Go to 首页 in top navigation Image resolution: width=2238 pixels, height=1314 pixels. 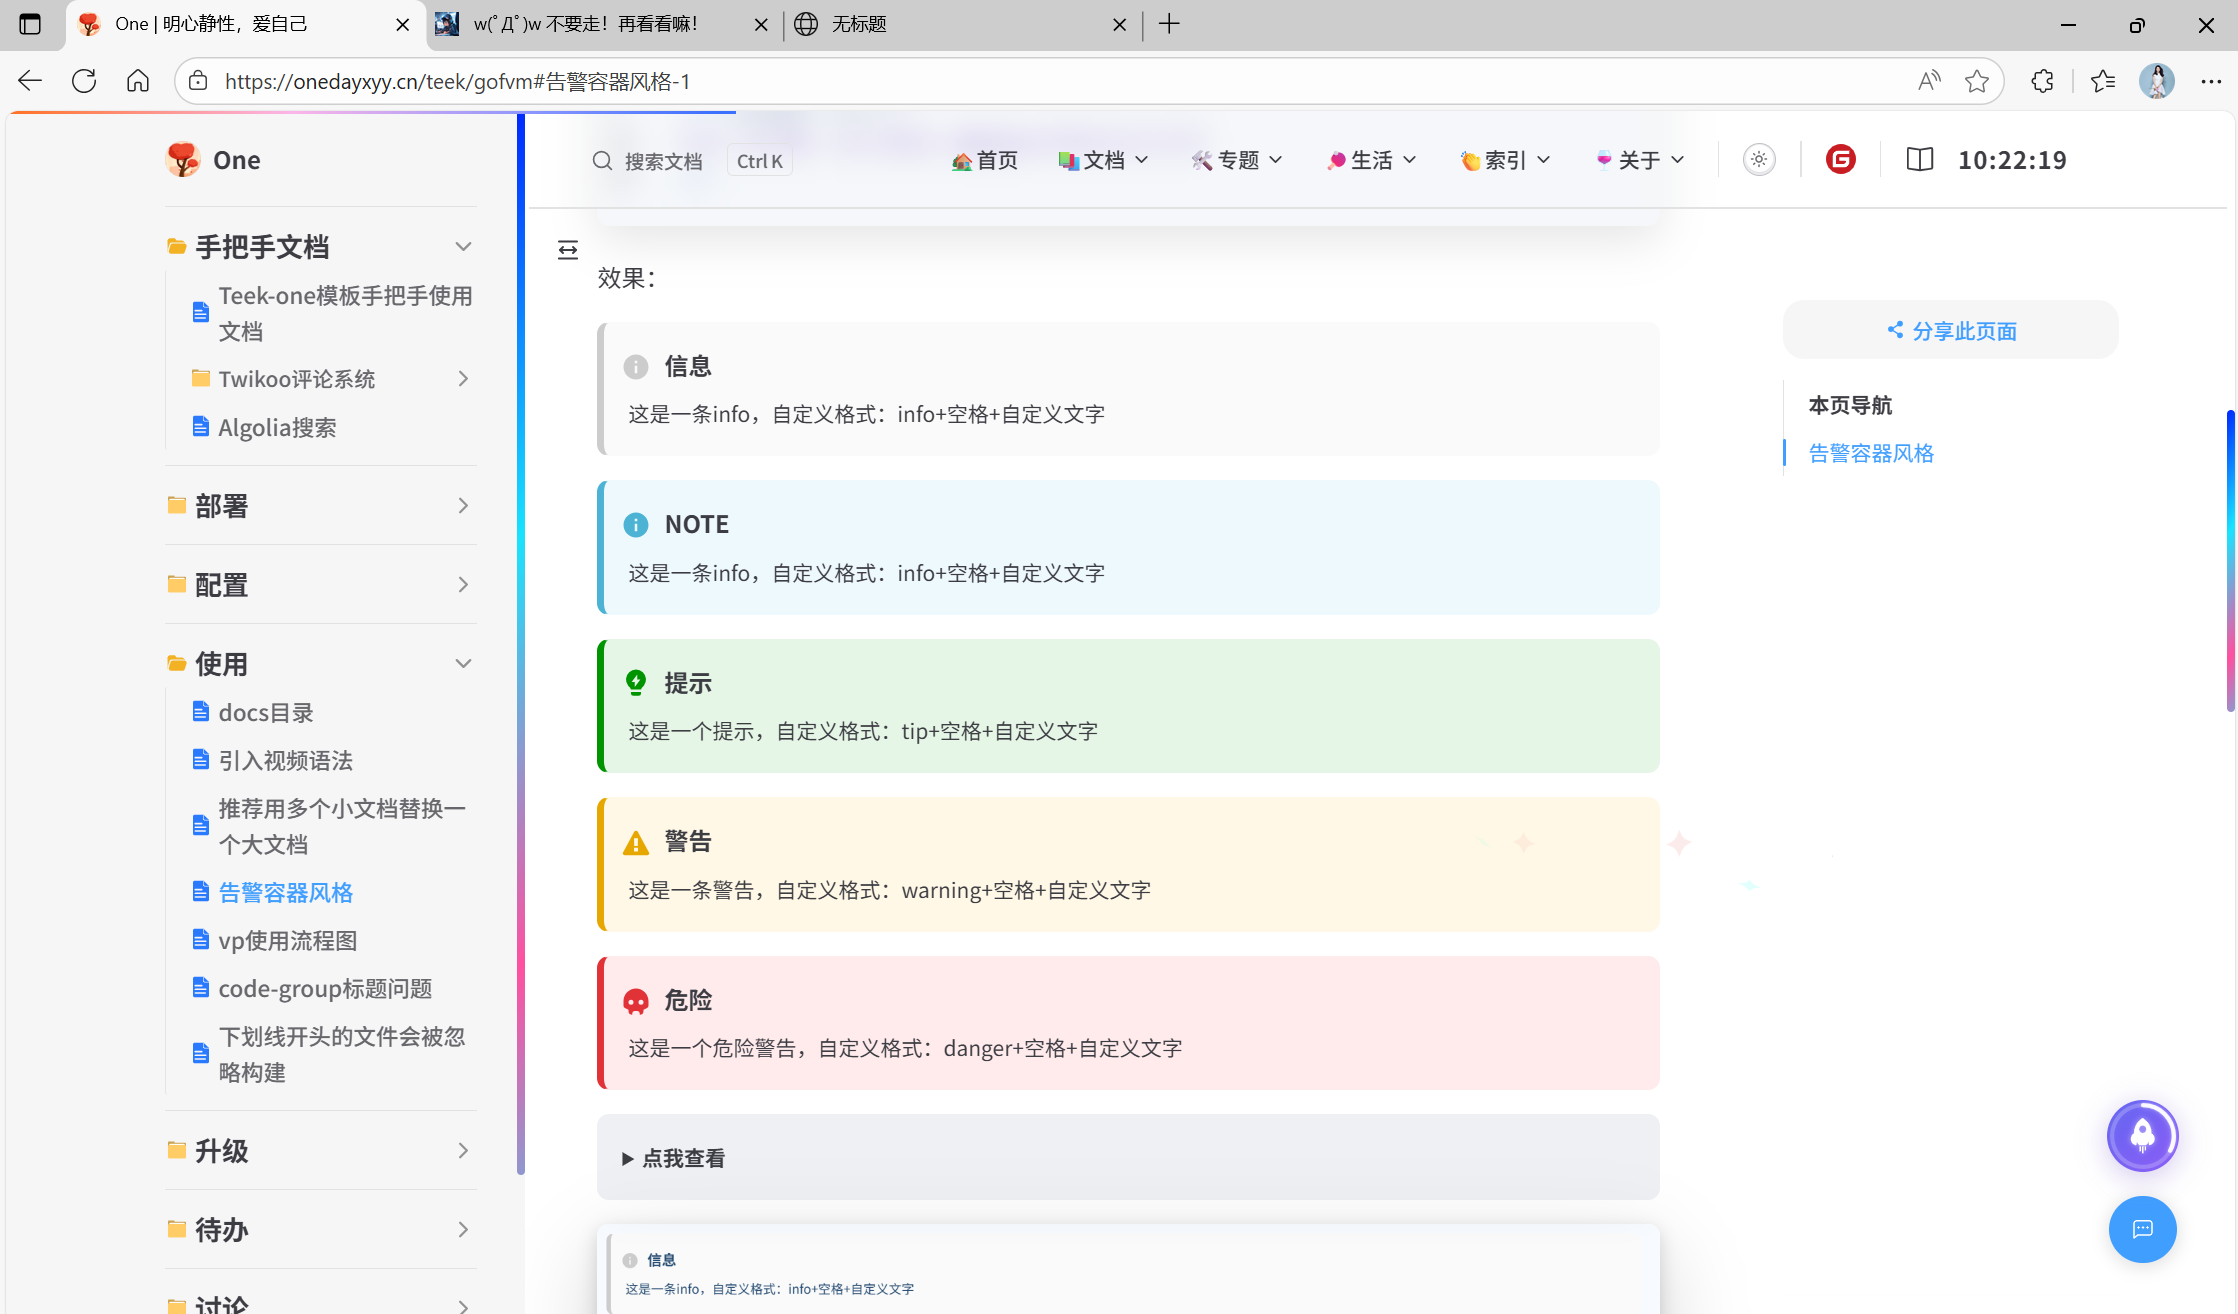[985, 160]
